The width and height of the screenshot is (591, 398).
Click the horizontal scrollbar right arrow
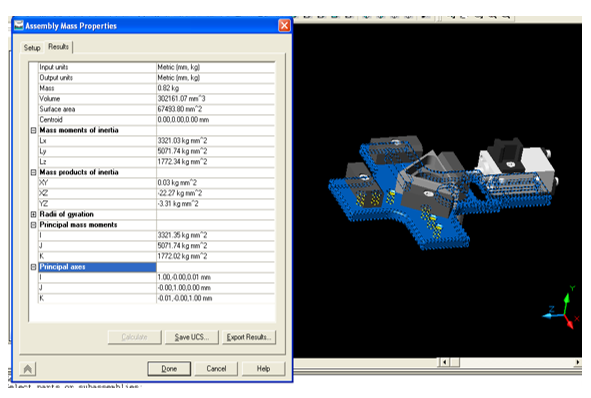coord(578,362)
